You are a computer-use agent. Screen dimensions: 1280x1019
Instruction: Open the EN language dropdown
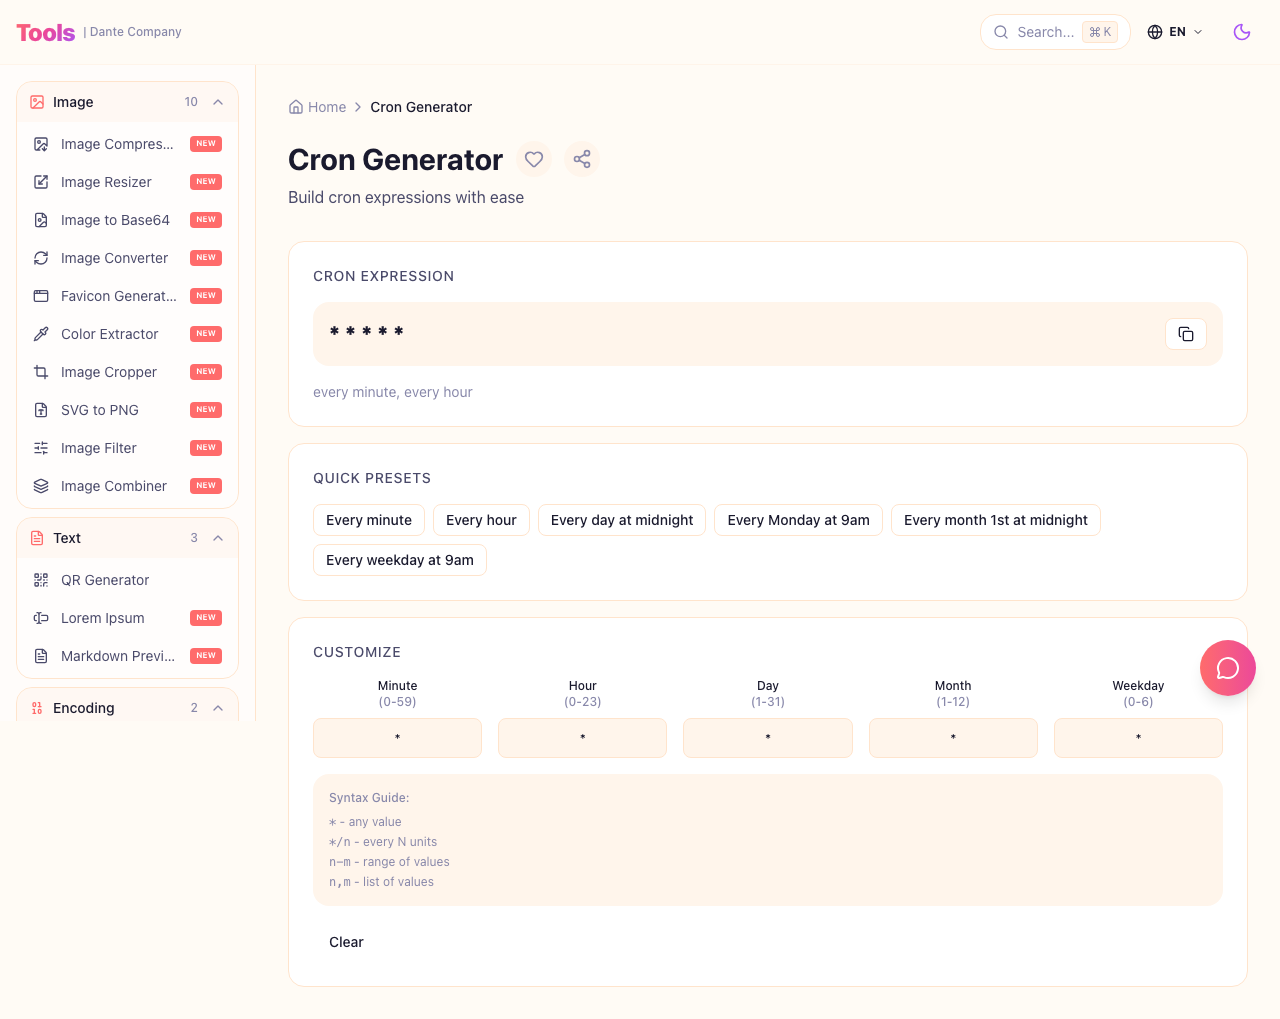1175,32
